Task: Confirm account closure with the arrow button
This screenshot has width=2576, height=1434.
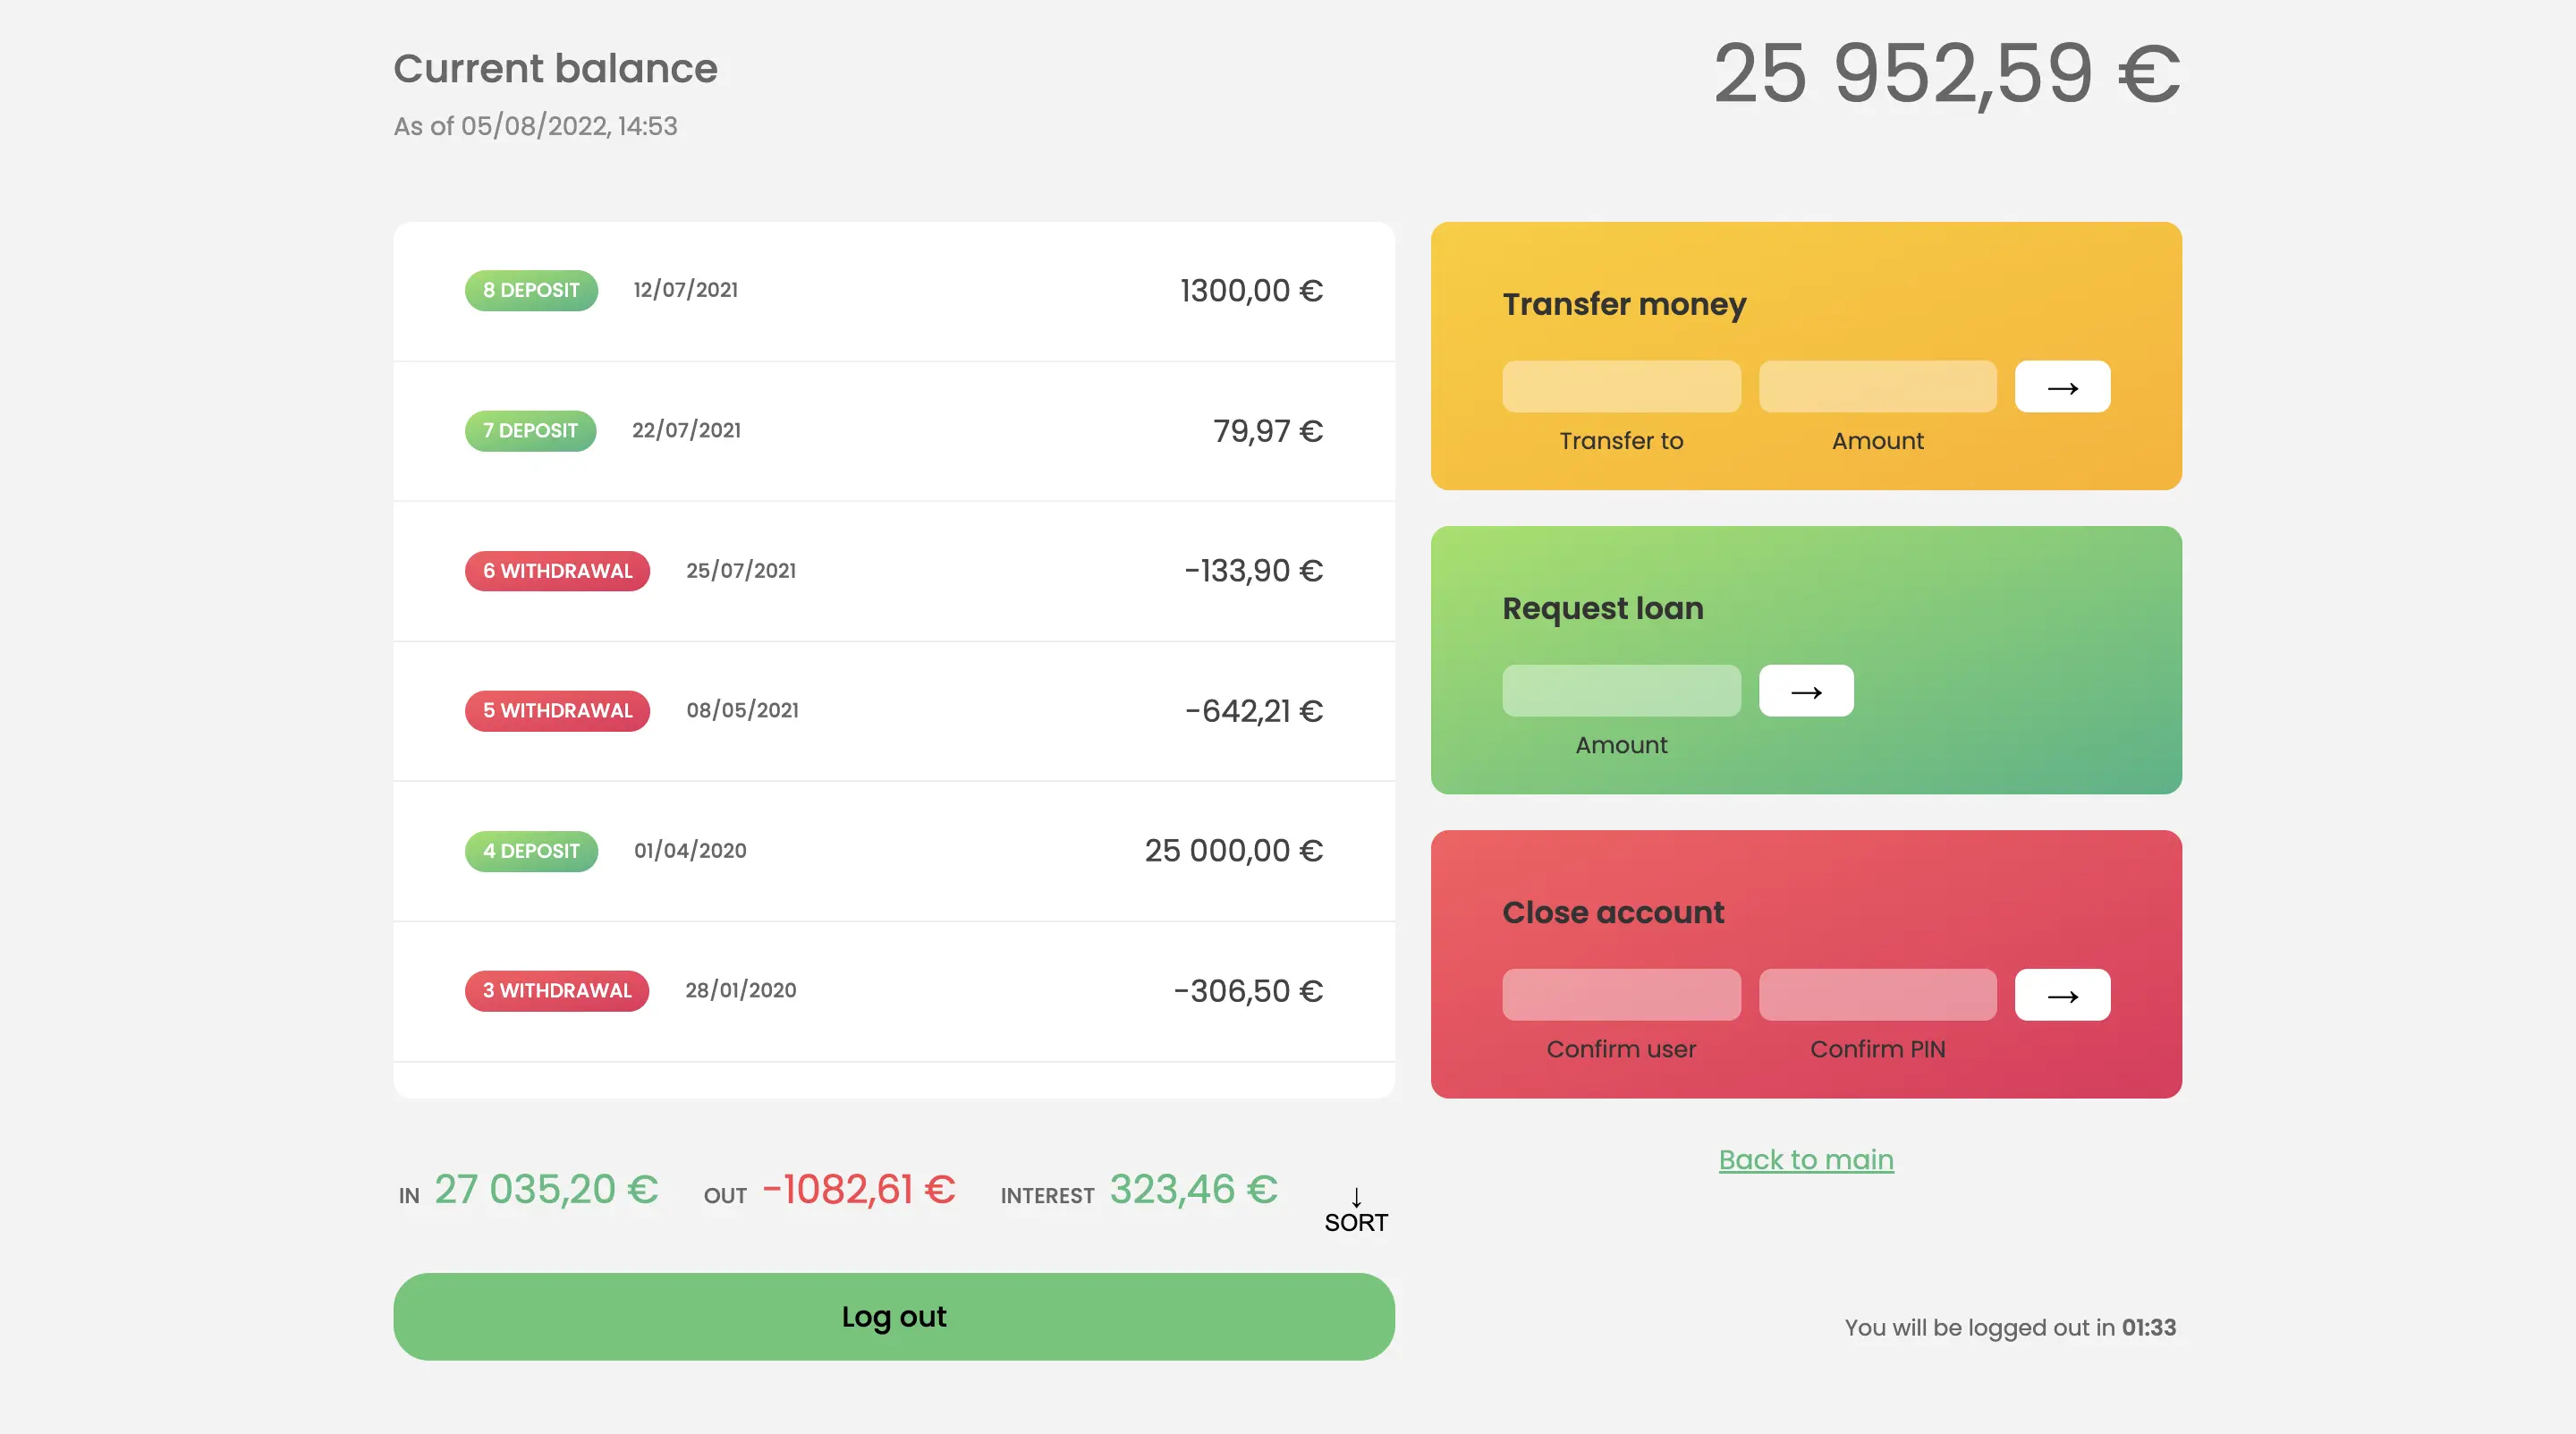Action: (x=2062, y=995)
